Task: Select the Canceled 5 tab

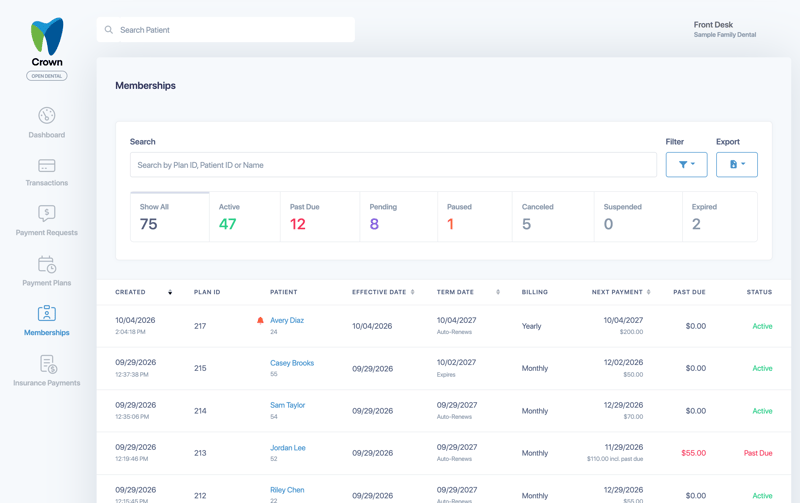Action: click(x=553, y=216)
